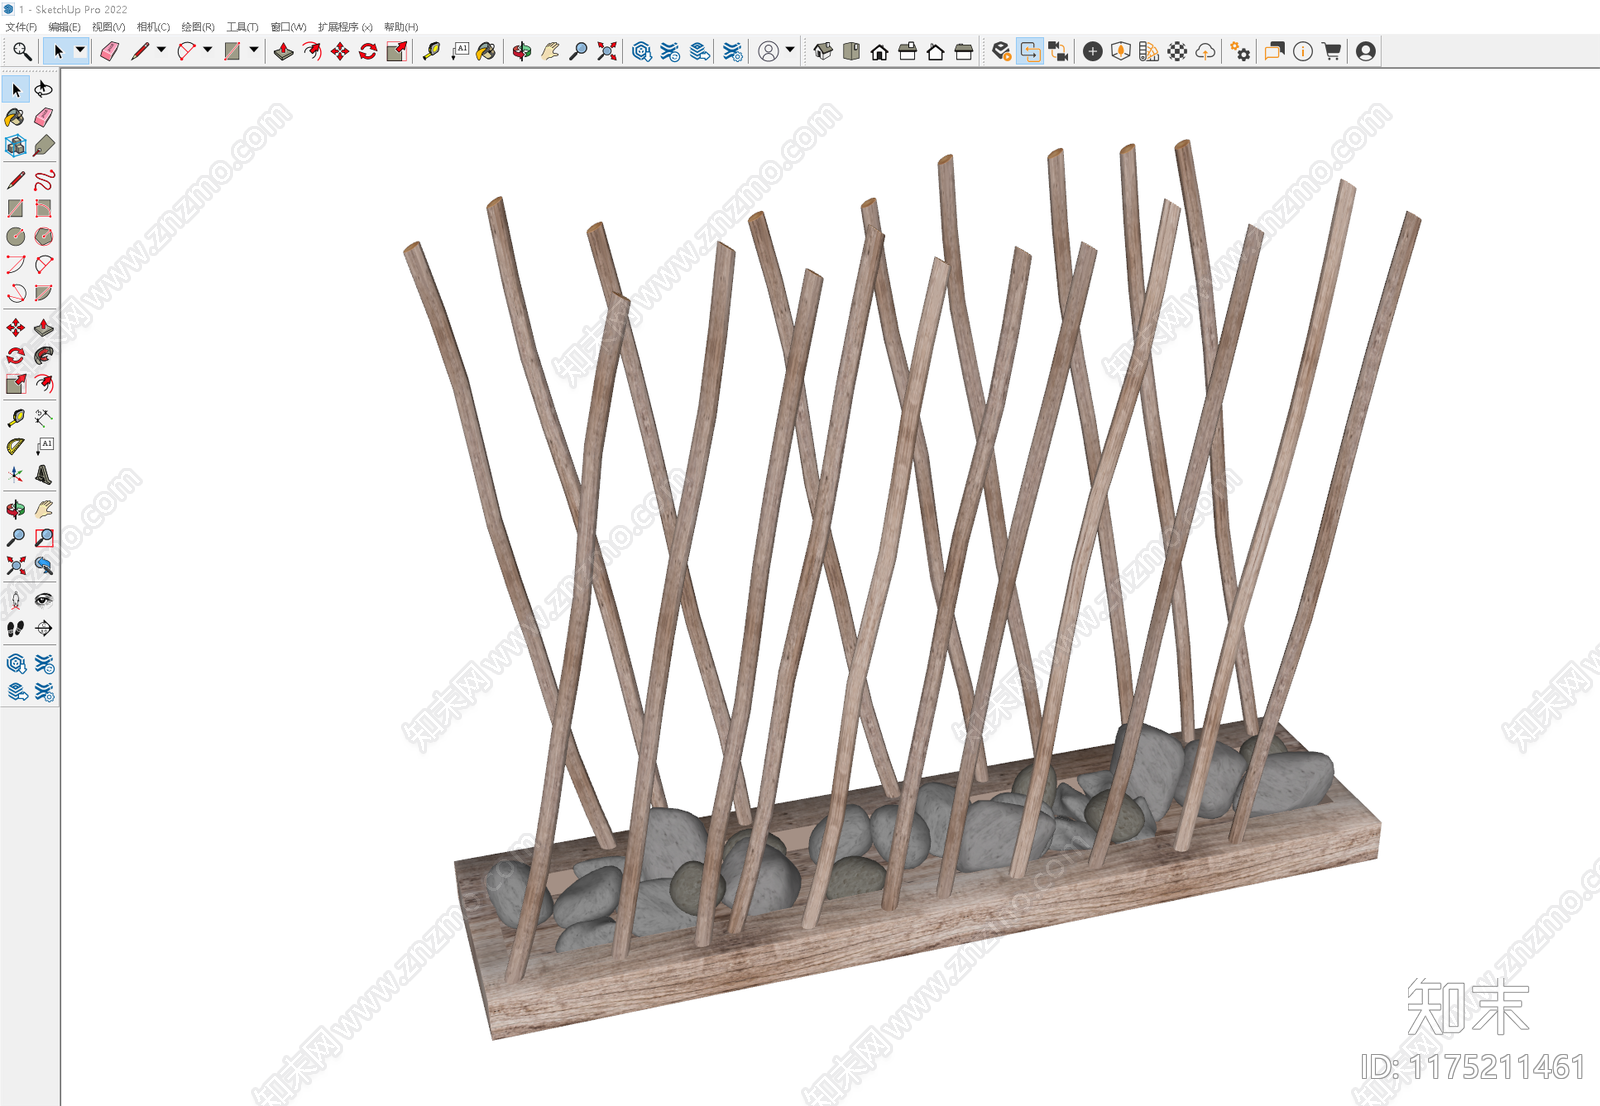Viewport: 1600px width, 1106px height.
Task: Select the Rotated Rectangle tool in left toolbar
Action: [43, 208]
